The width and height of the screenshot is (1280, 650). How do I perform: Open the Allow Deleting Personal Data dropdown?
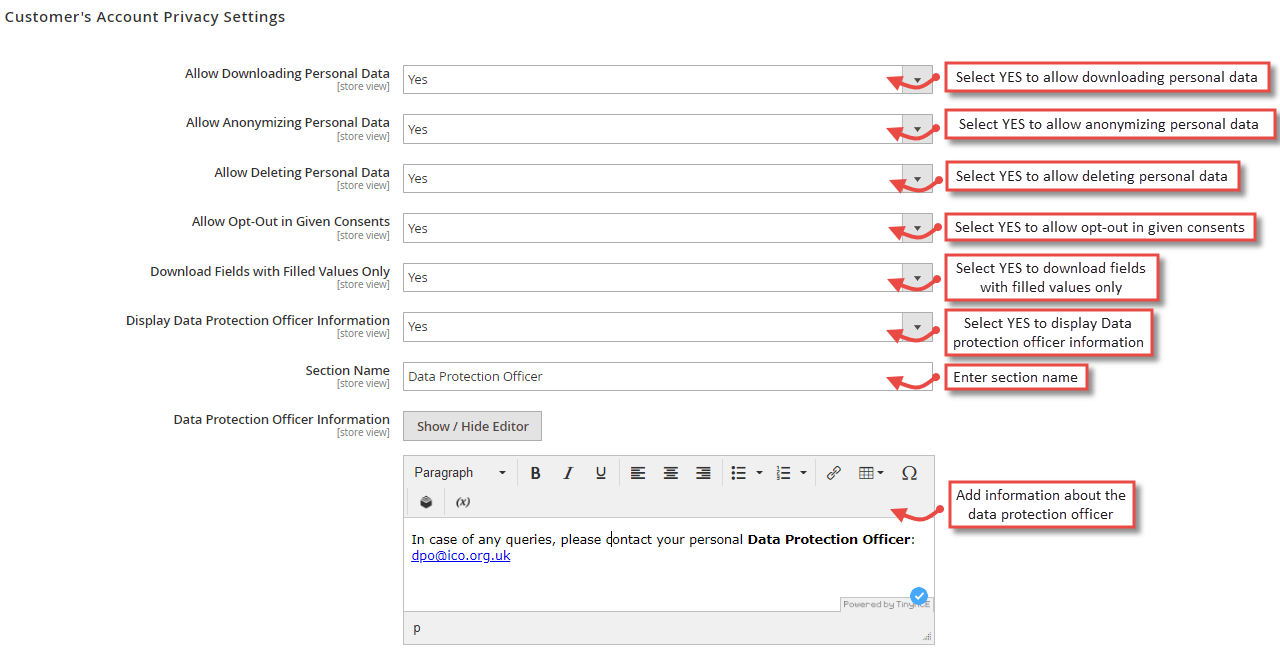point(917,178)
